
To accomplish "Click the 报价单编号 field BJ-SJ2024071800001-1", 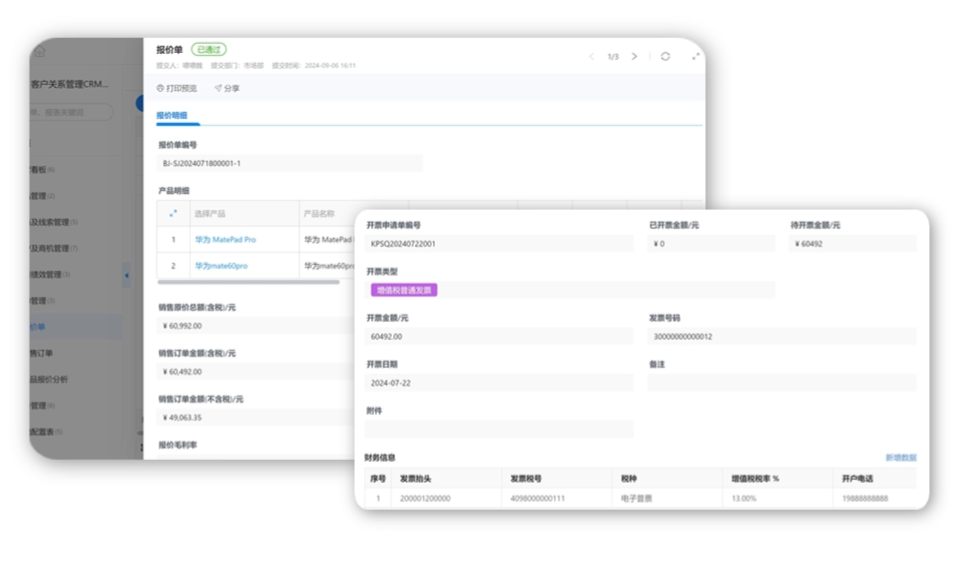I will 290,163.
